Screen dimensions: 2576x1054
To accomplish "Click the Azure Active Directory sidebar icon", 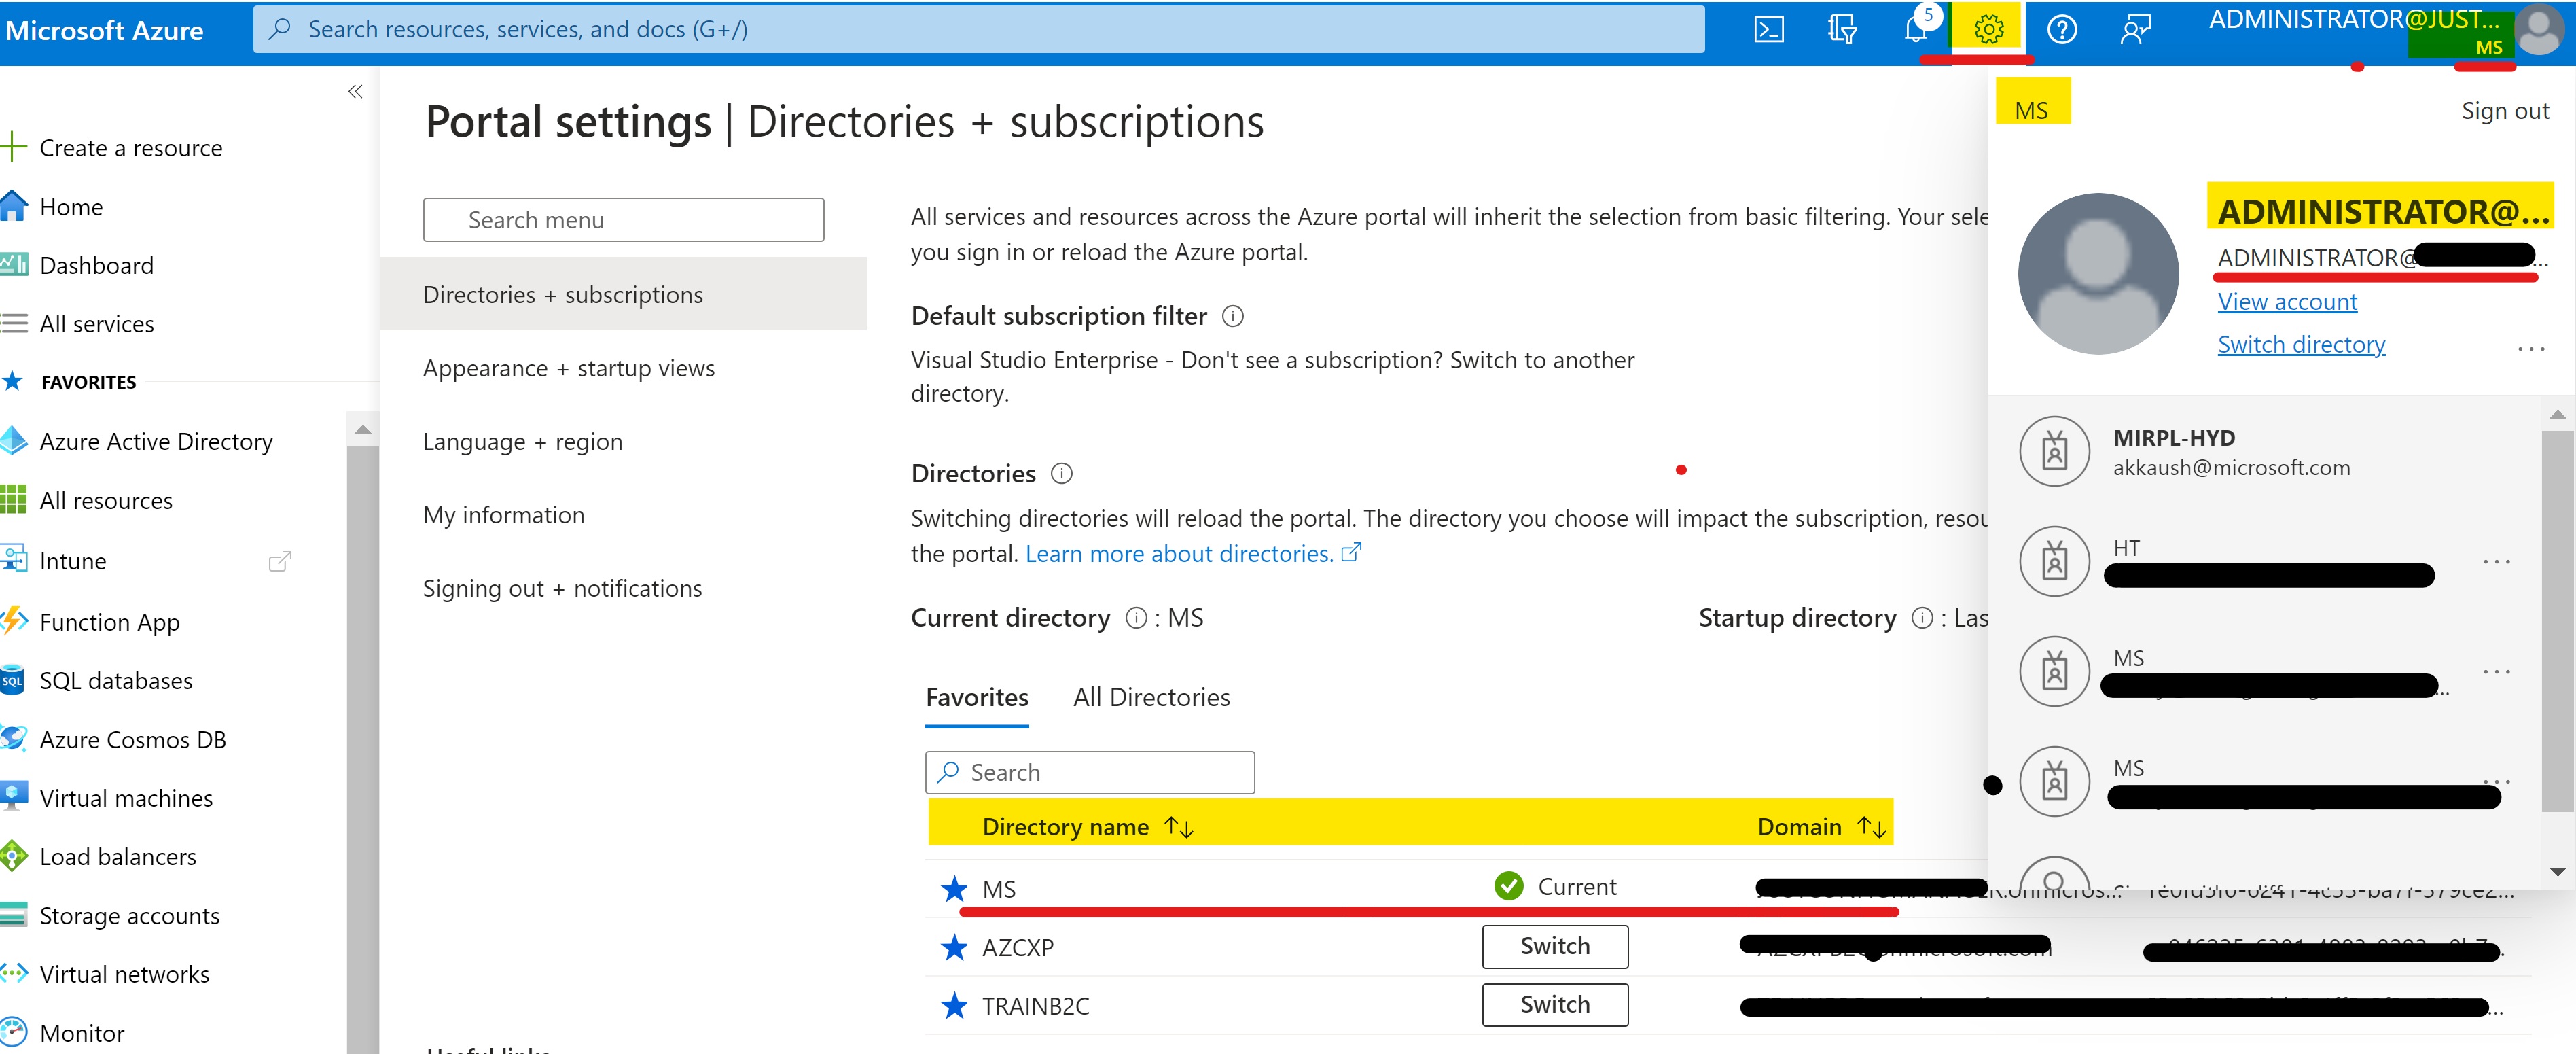I will click(14, 441).
